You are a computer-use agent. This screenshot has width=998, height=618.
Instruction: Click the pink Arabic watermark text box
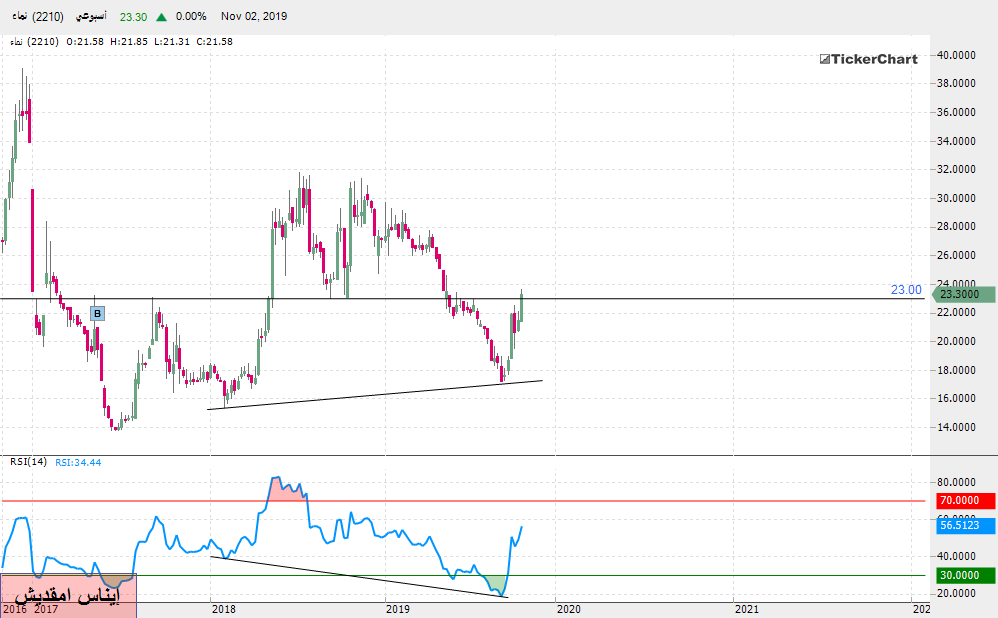coord(68,595)
